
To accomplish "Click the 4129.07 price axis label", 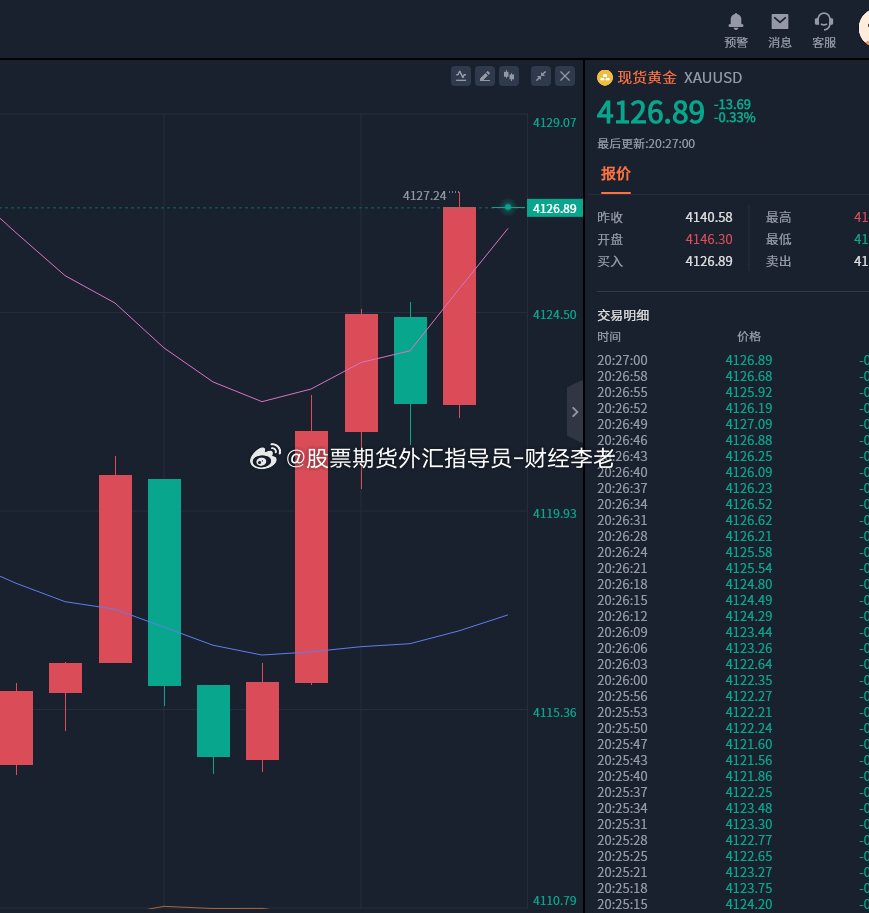I will (554, 123).
